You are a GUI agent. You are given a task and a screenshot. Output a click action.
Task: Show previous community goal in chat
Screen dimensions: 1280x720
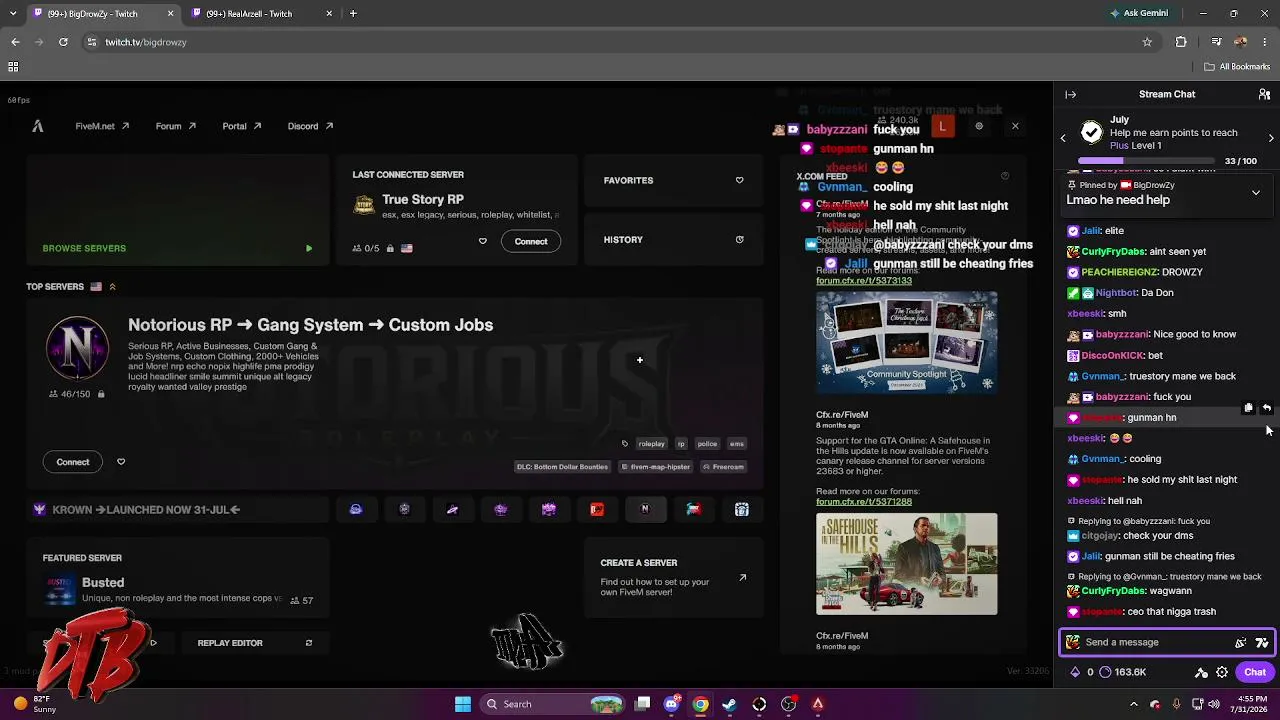1063,138
